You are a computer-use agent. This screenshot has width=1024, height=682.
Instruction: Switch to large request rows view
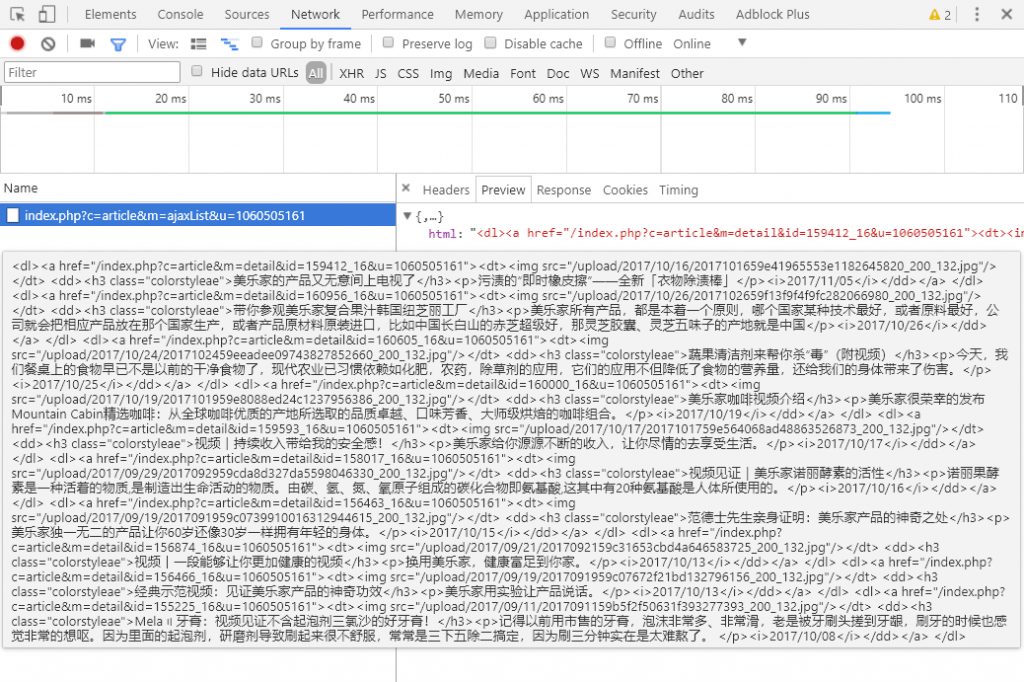coord(198,44)
